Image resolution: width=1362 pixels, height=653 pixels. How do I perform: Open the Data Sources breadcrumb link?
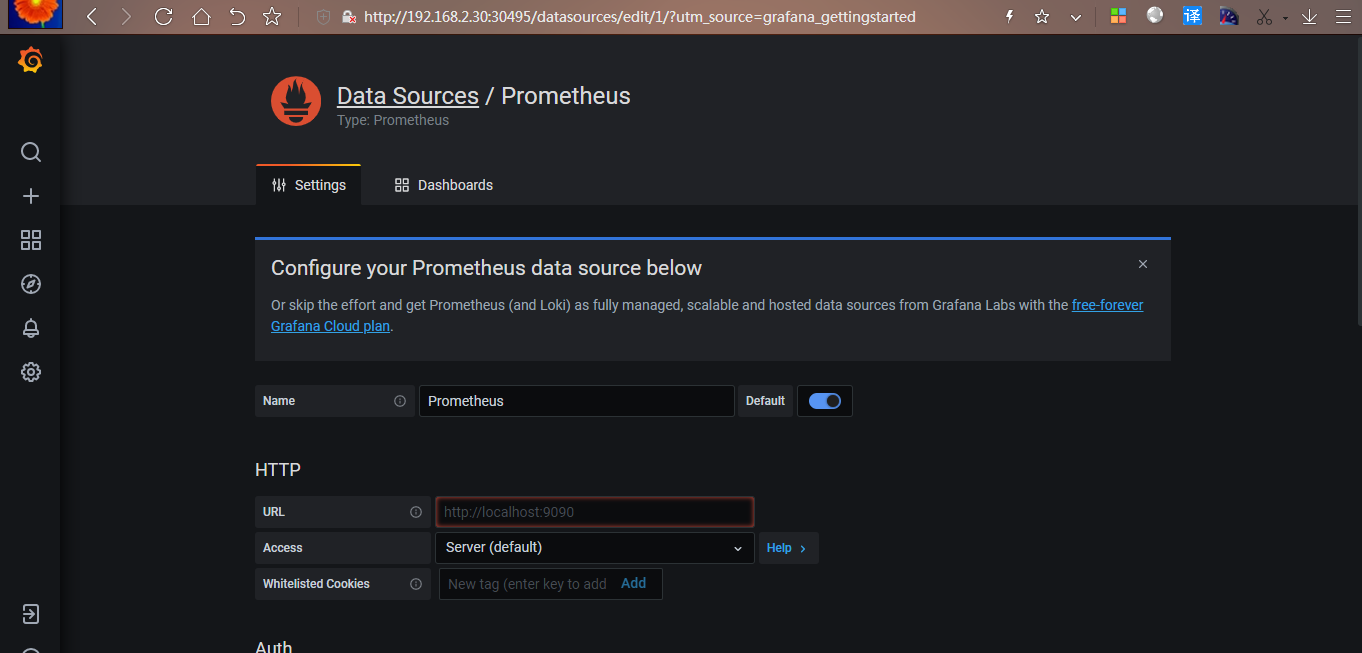pyautogui.click(x=408, y=96)
